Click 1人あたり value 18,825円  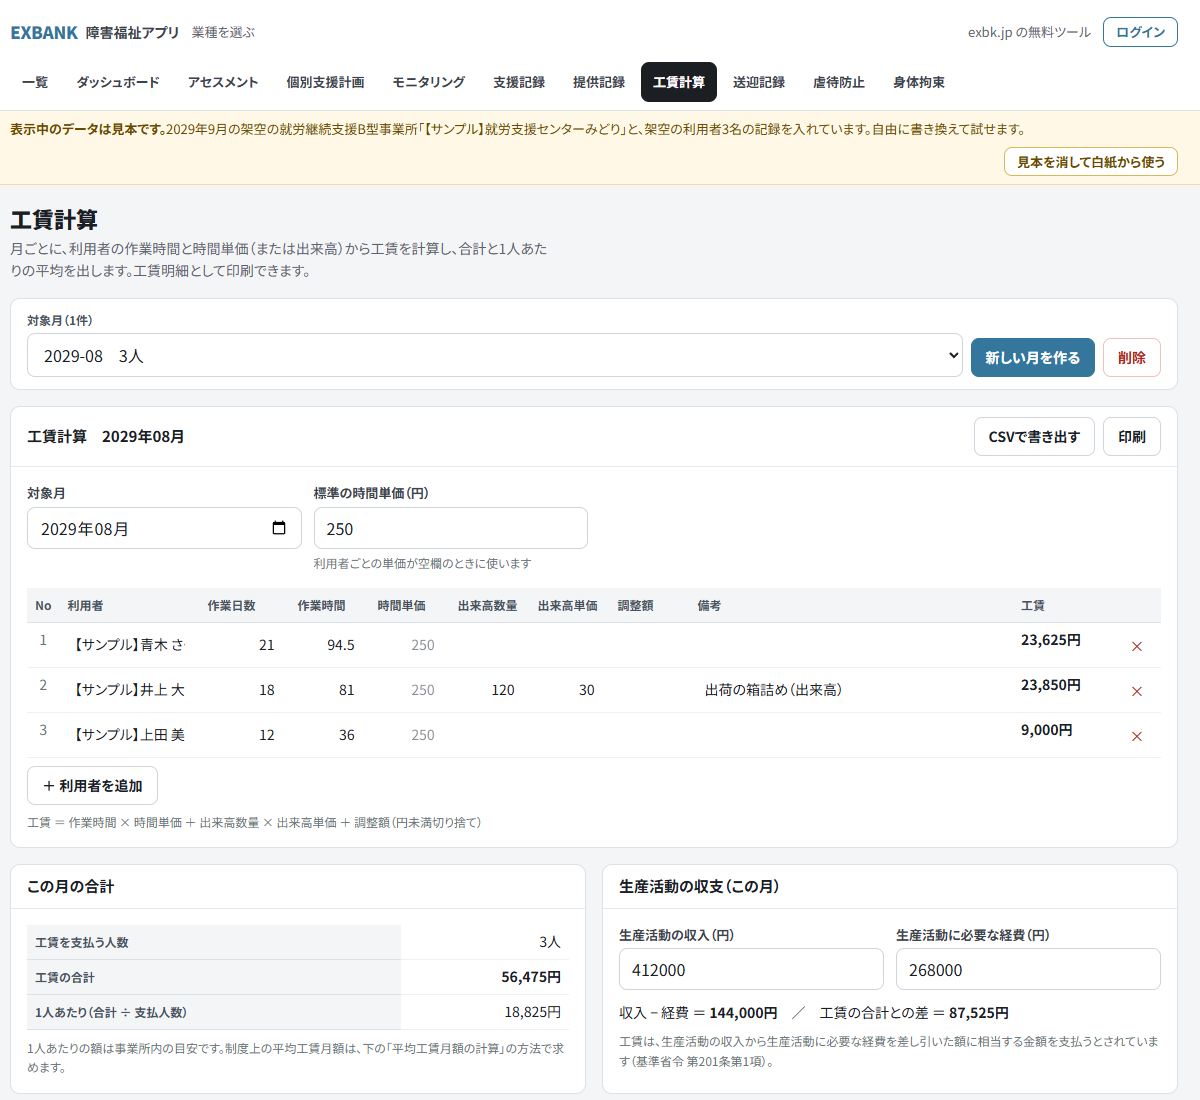pos(532,1012)
